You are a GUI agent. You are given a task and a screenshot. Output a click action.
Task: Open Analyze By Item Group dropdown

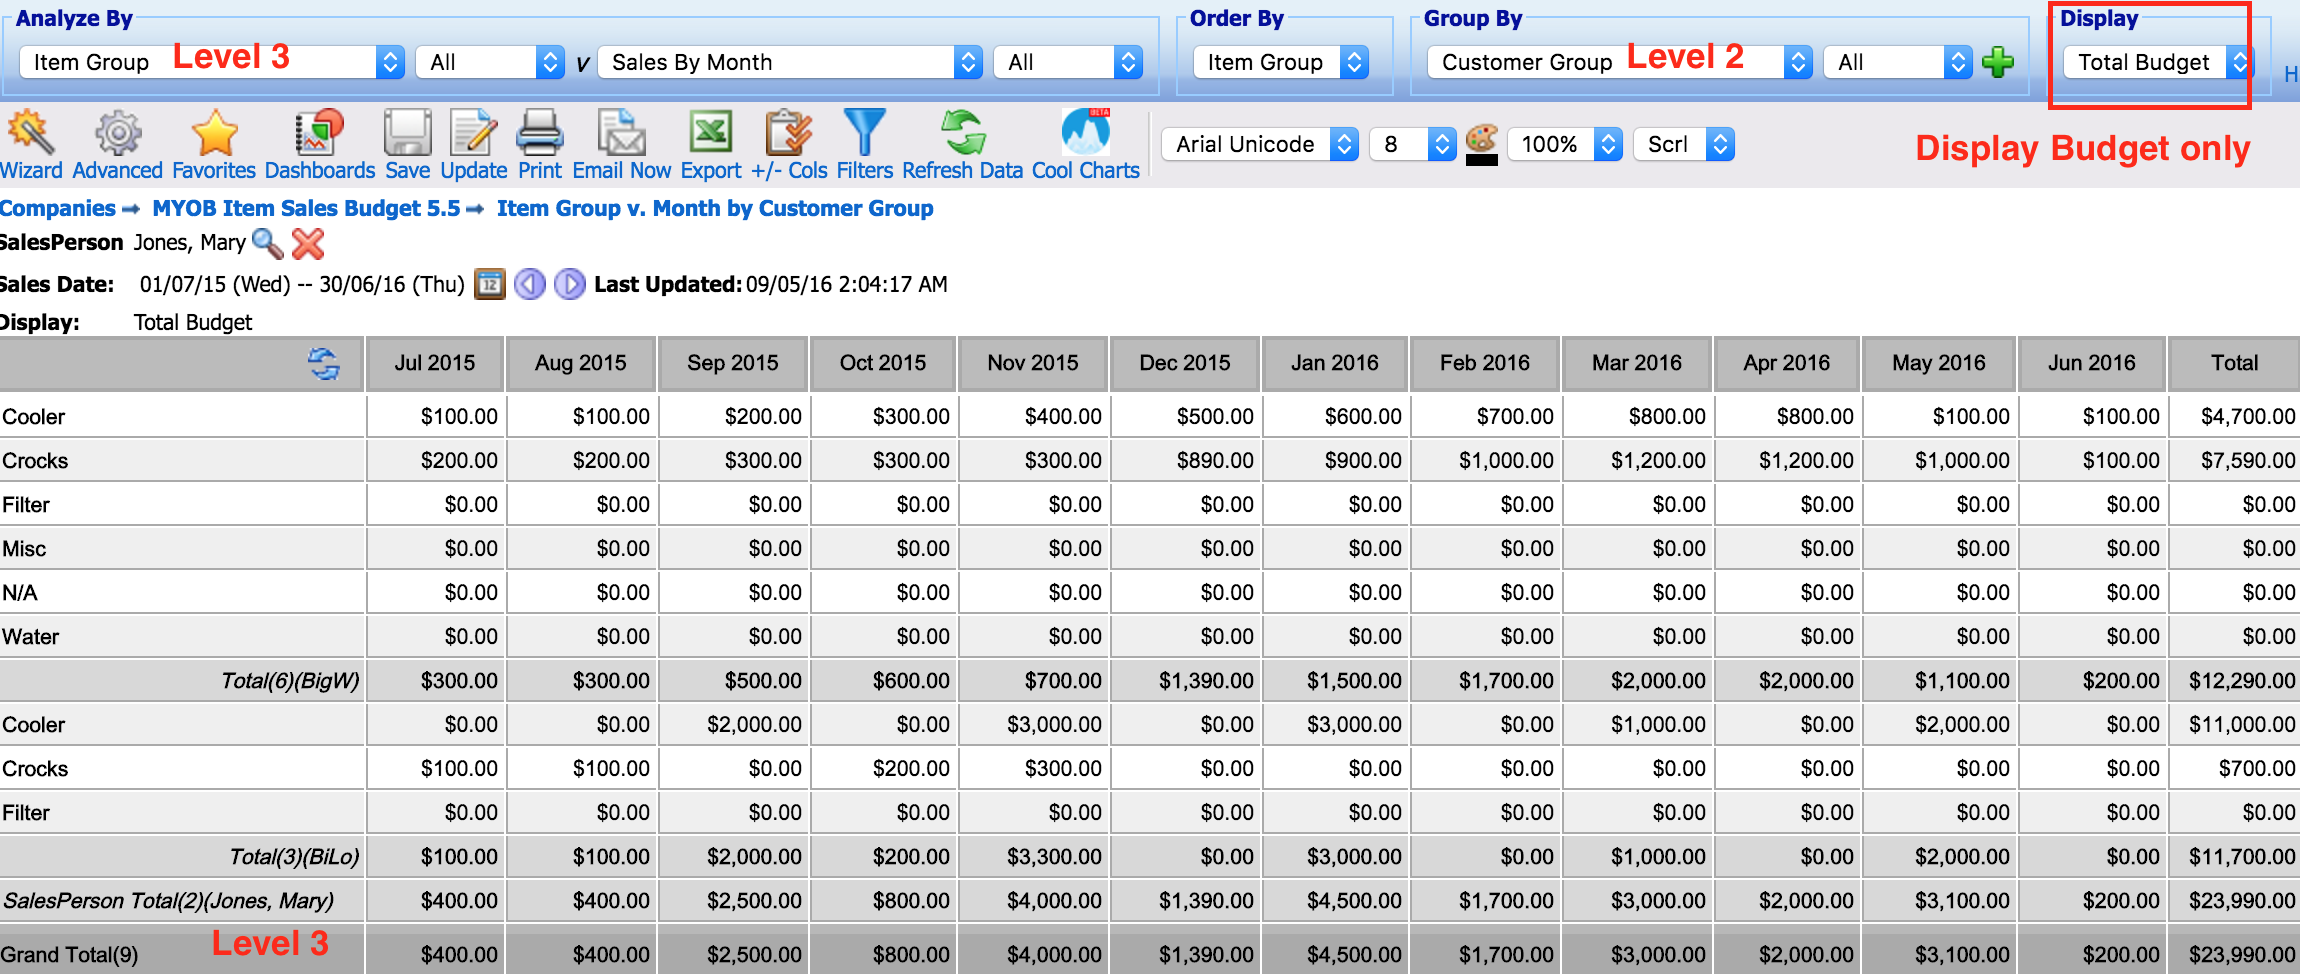tap(212, 62)
